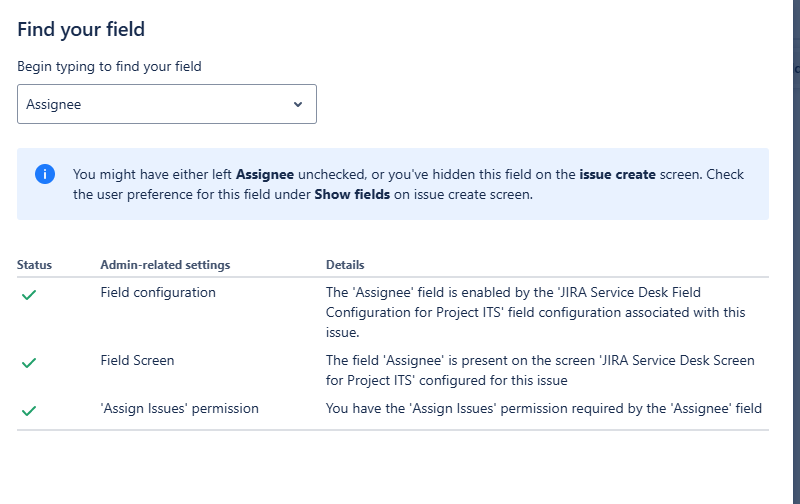Click the 'Begin typing to find your field' label
This screenshot has height=504, width=800.
pyautogui.click(x=109, y=66)
